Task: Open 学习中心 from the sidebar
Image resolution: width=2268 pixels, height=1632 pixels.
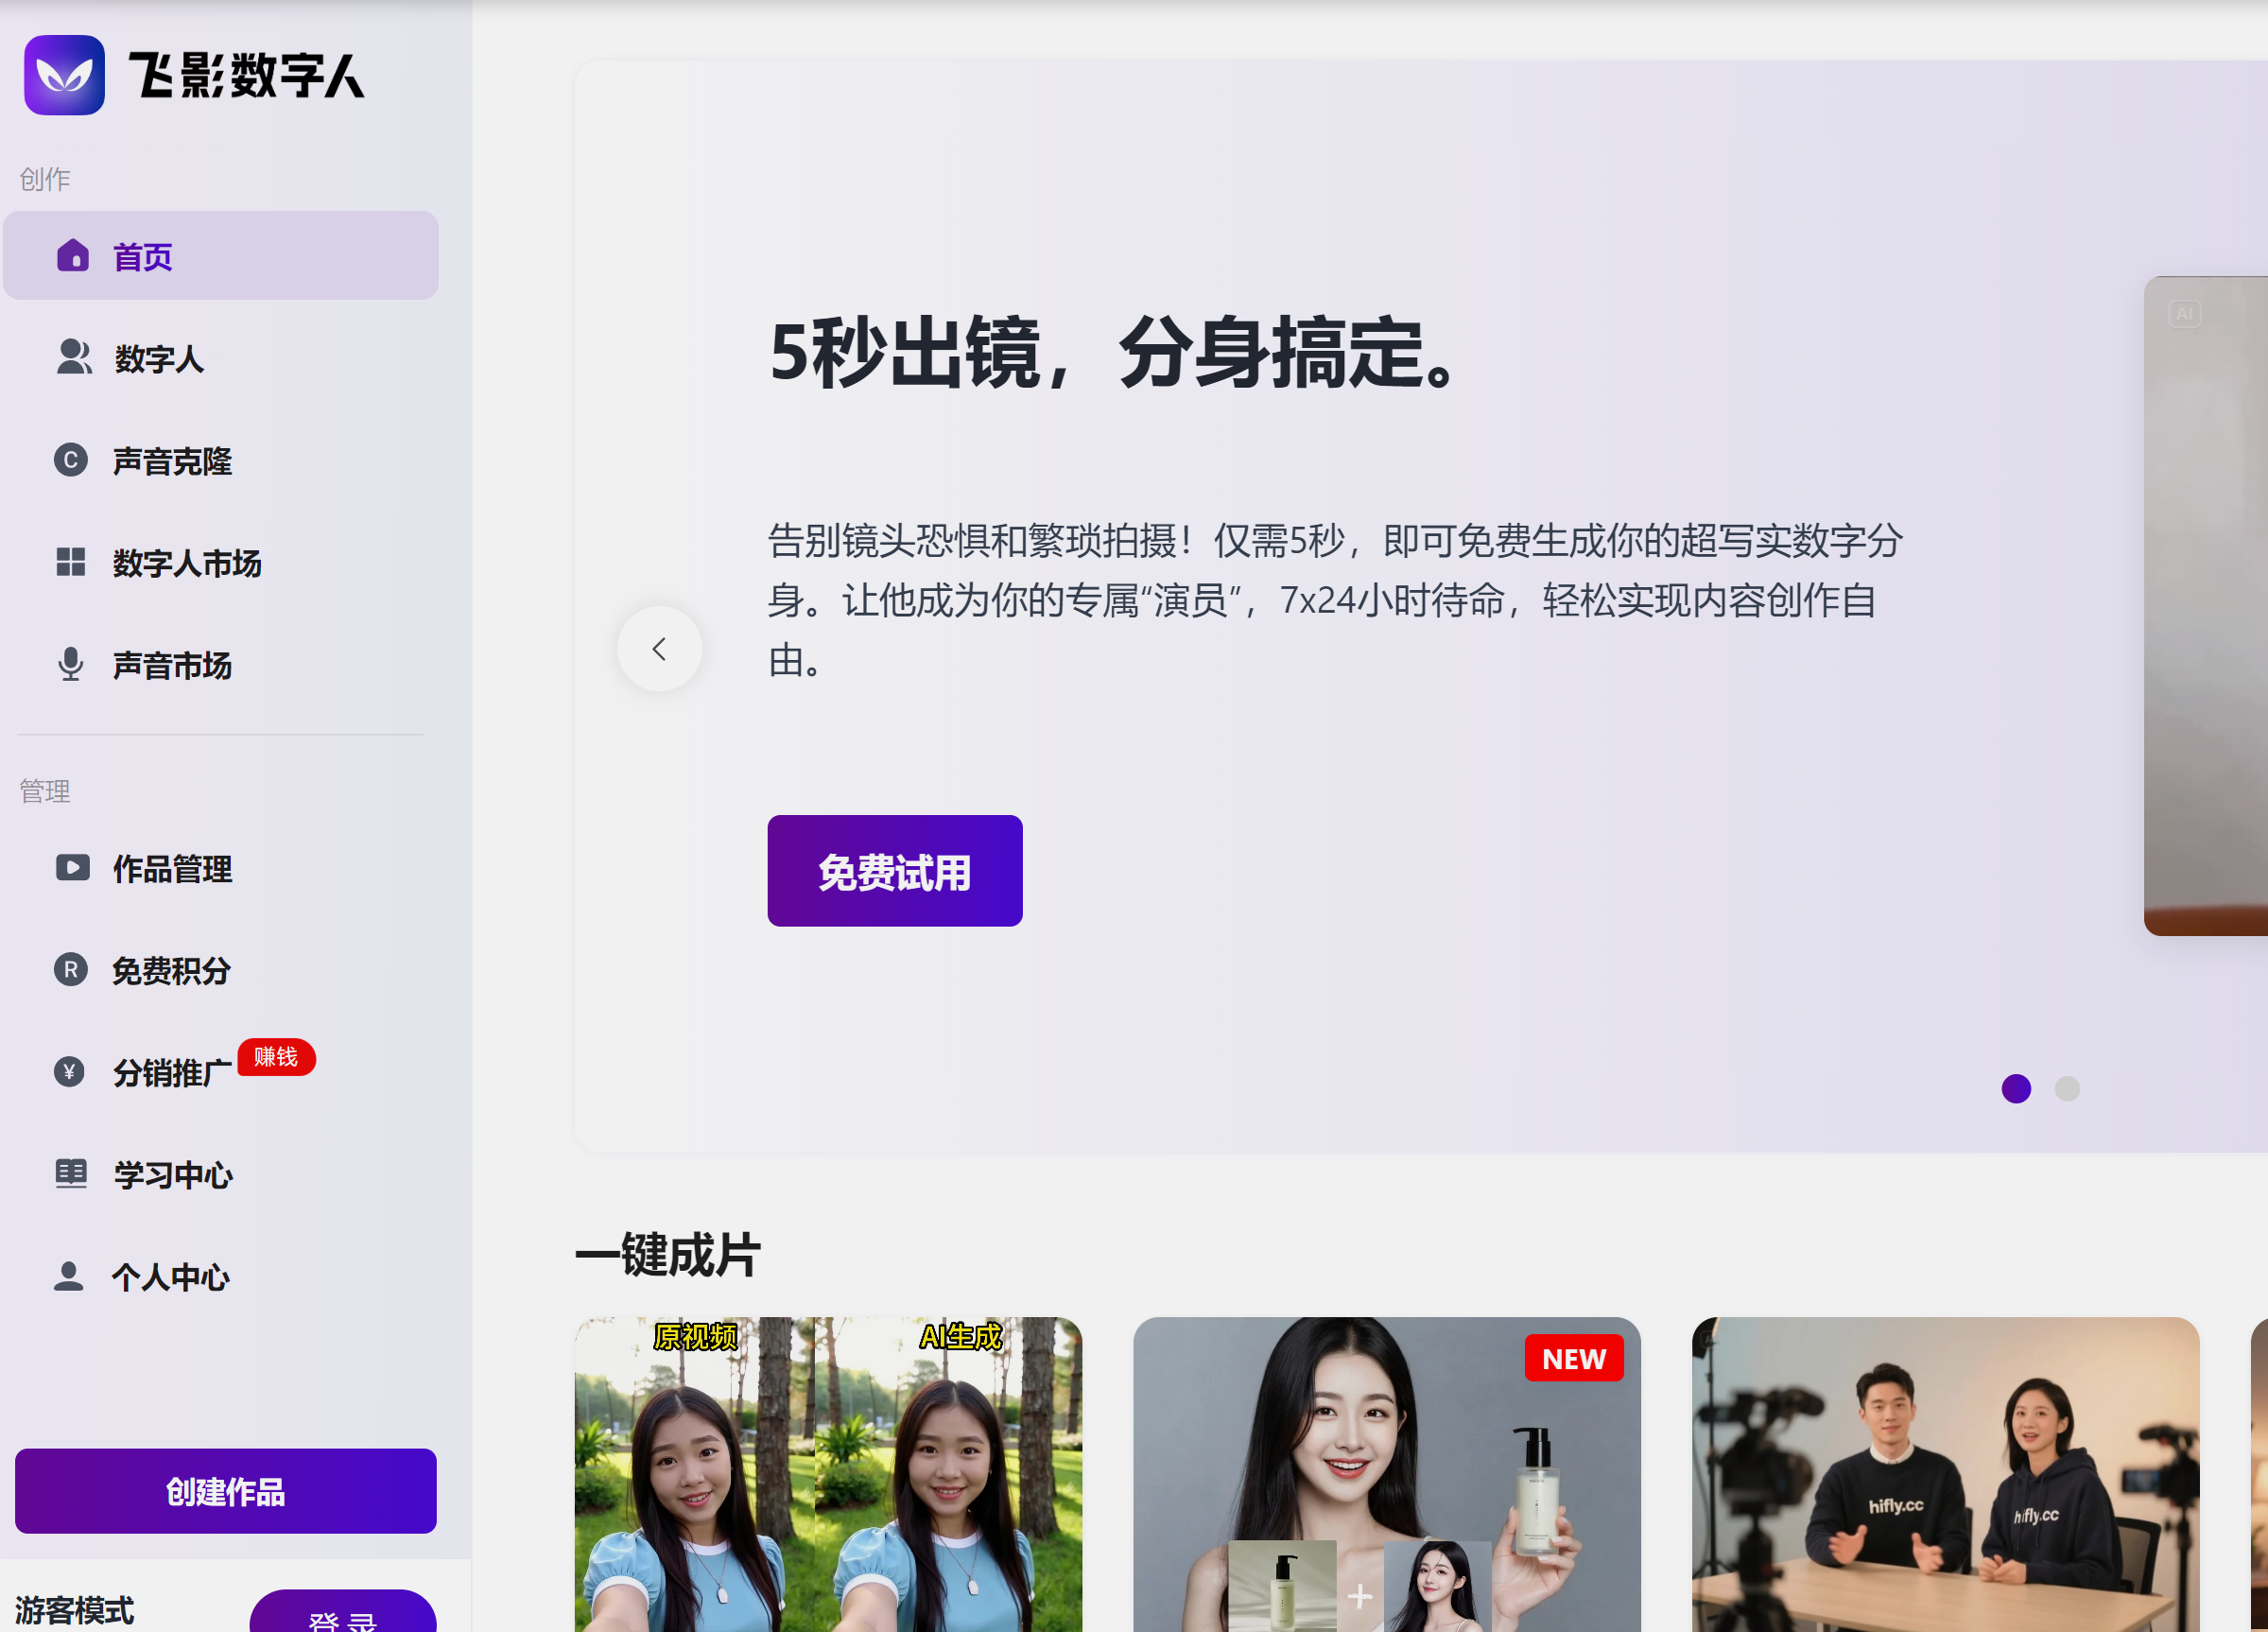Action: pyautogui.click(x=171, y=1174)
